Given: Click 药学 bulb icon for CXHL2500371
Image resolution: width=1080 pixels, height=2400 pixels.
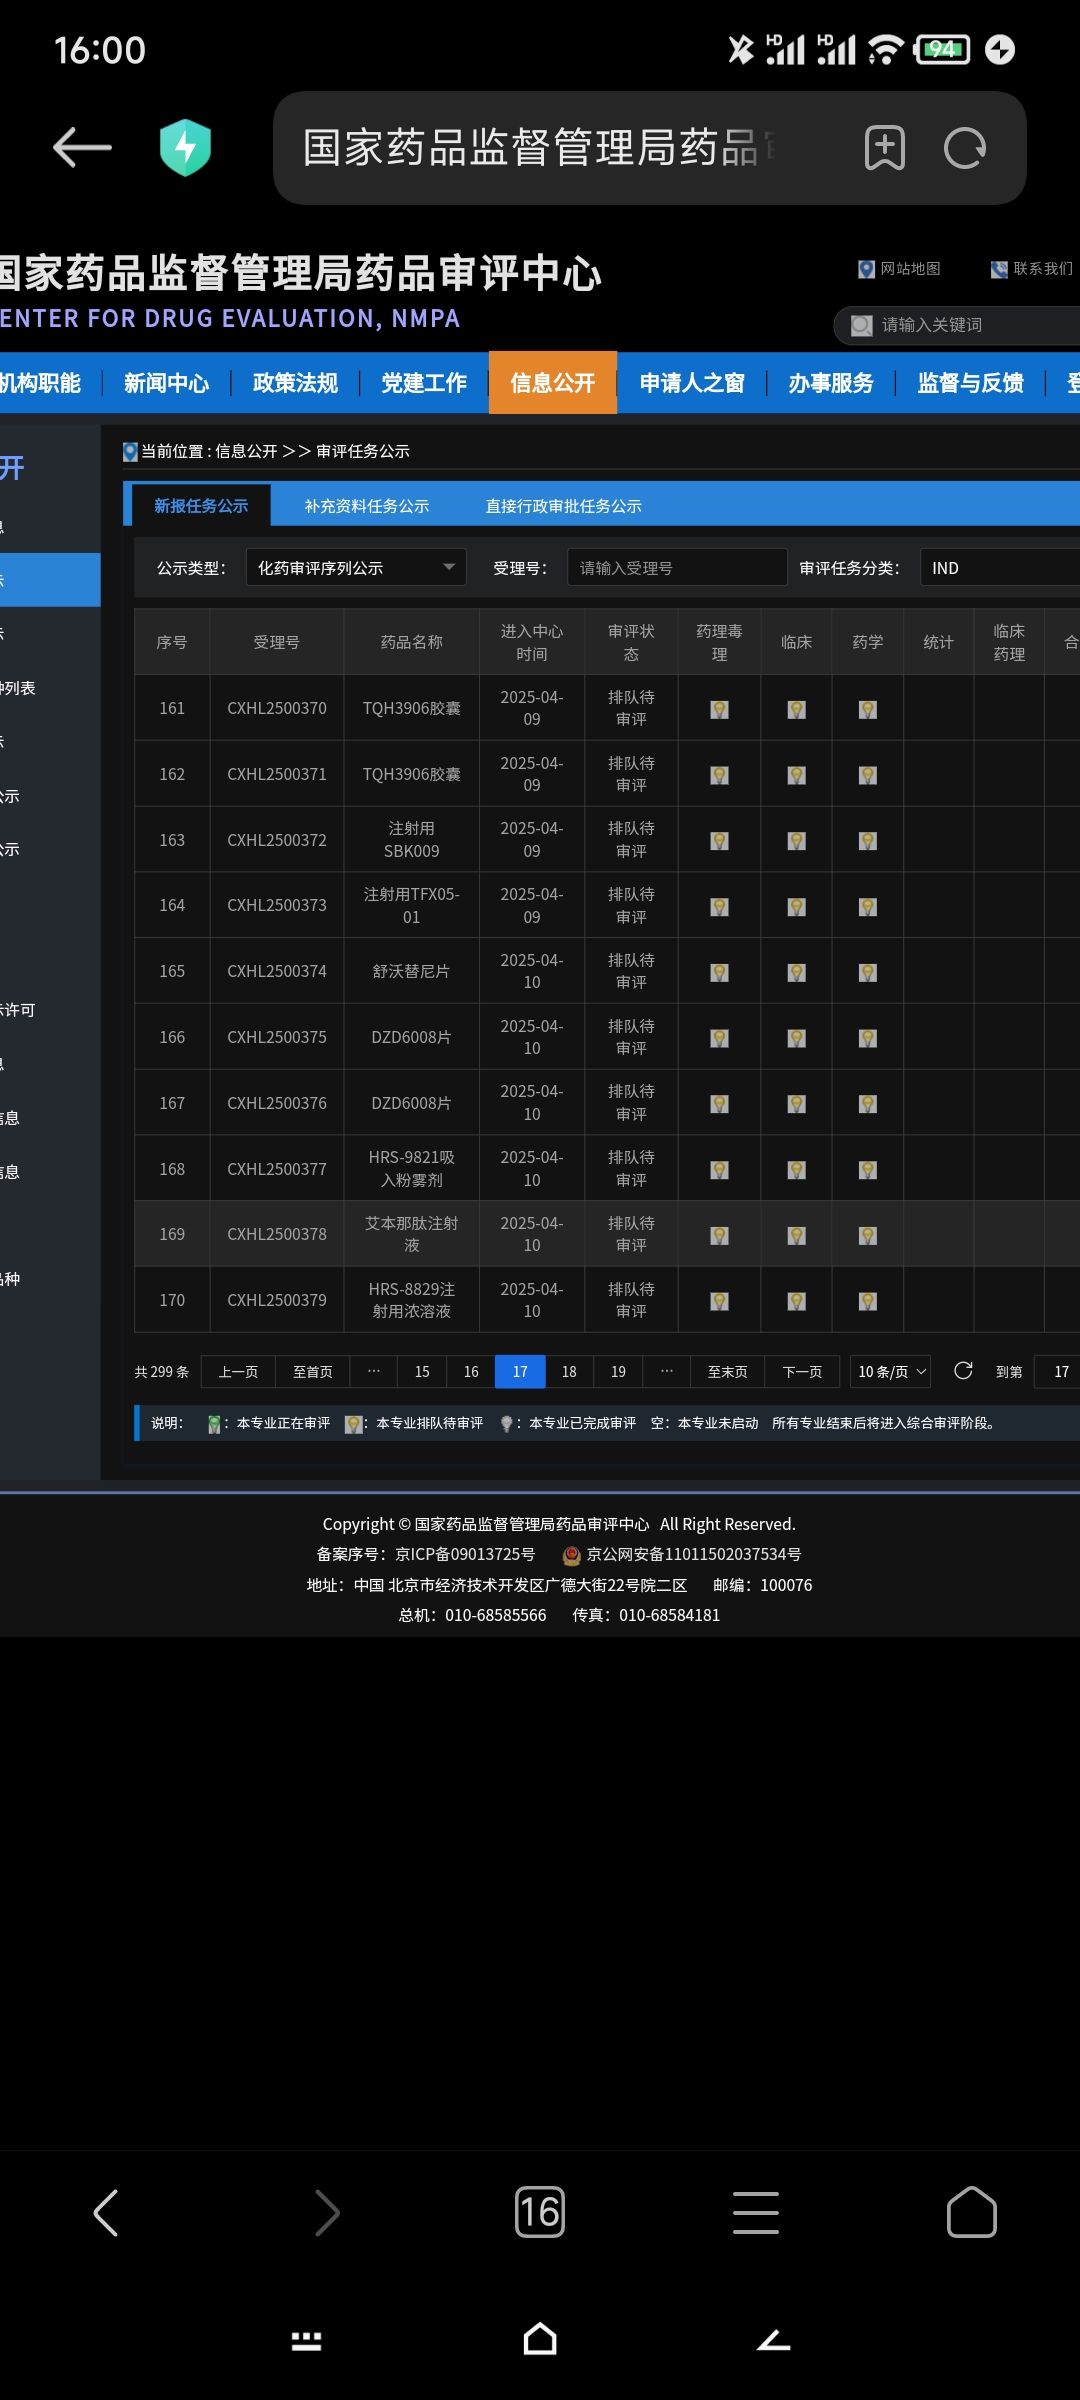Looking at the screenshot, I should (x=868, y=775).
